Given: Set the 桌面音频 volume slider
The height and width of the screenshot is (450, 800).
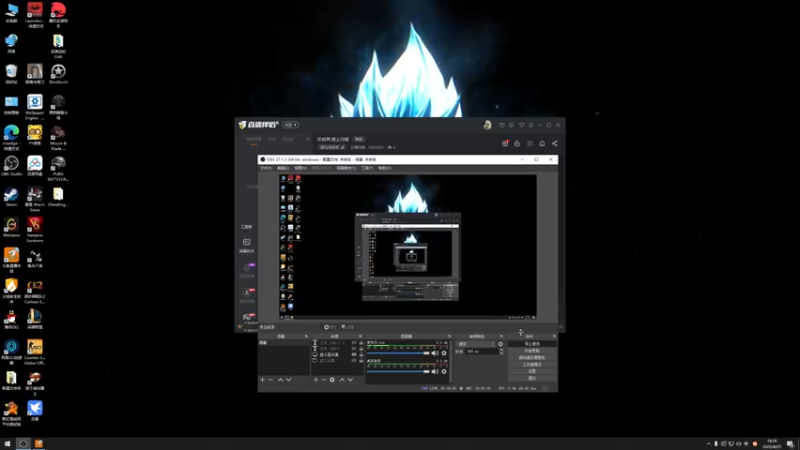Looking at the screenshot, I should pyautogui.click(x=398, y=371).
